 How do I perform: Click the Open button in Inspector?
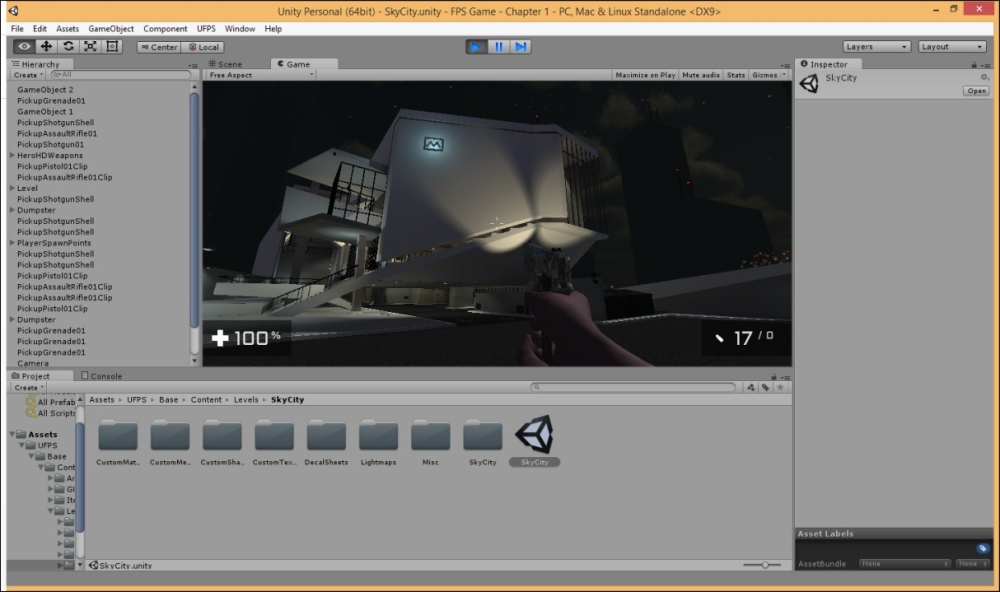click(976, 91)
